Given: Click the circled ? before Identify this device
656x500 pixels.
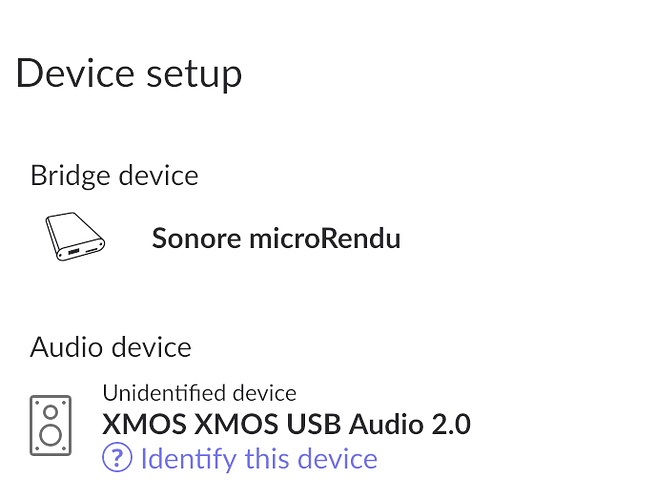Looking at the screenshot, I should pyautogui.click(x=117, y=459).
